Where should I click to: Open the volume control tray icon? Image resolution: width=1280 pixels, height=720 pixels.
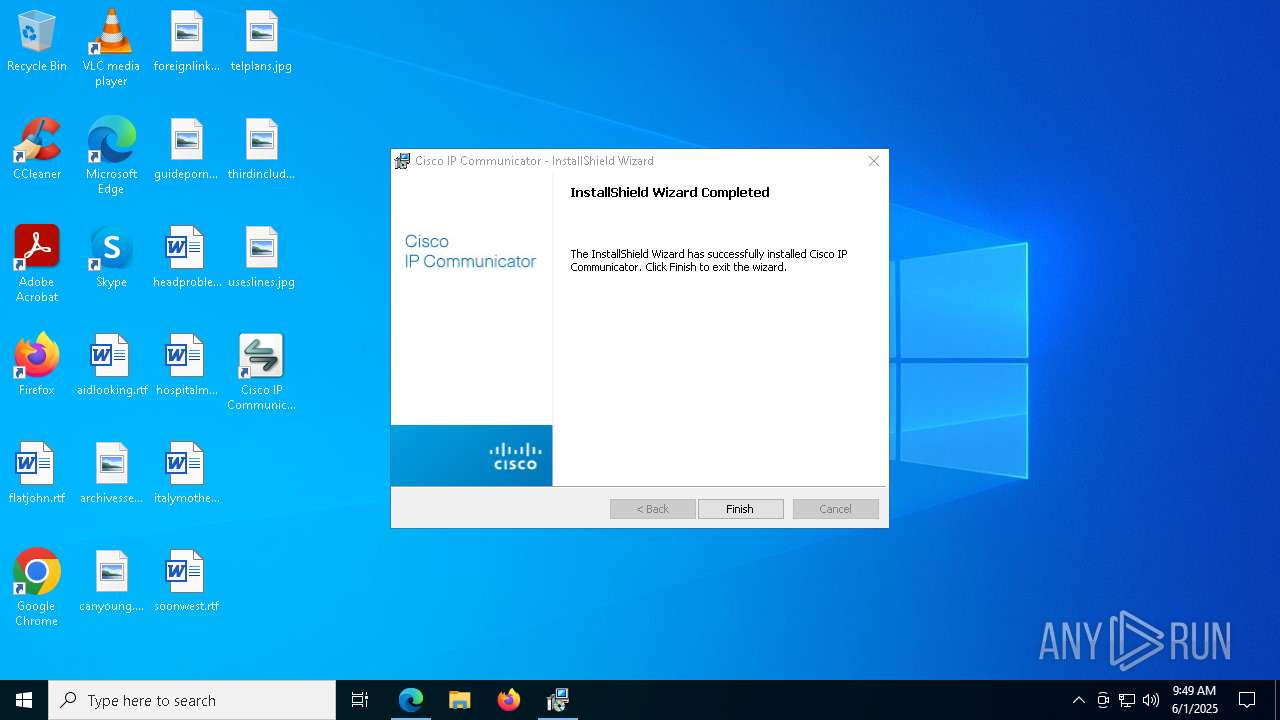[x=1151, y=700]
